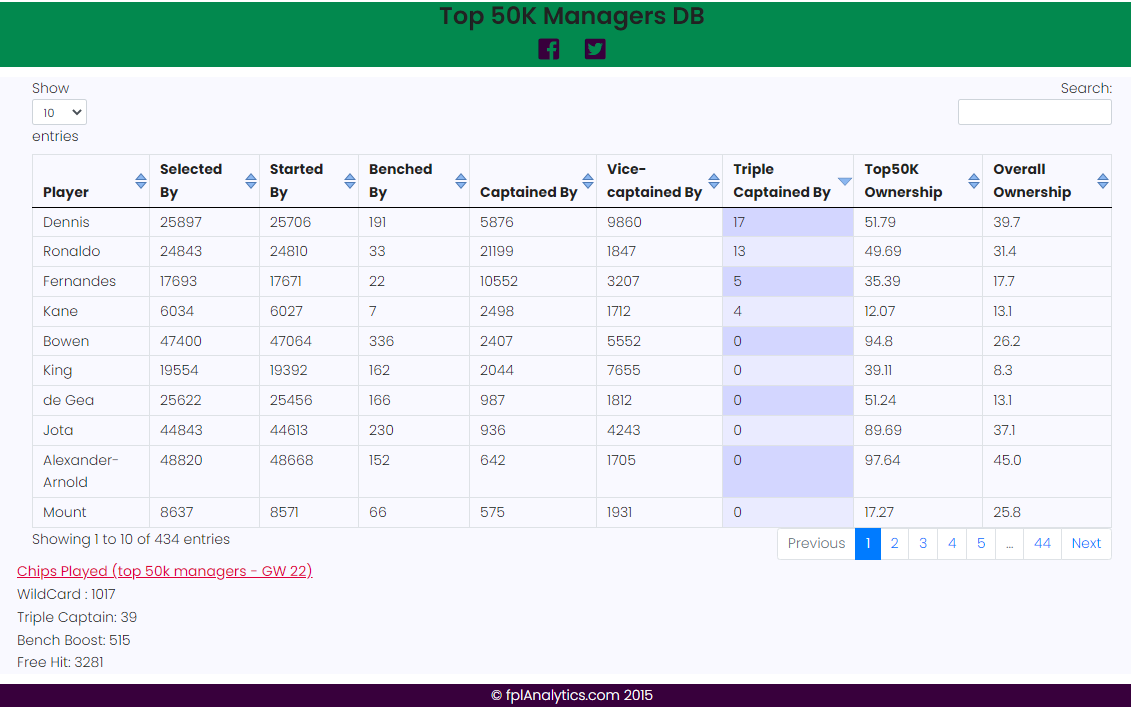The height and width of the screenshot is (713, 1131).
Task: Click Mount's overall ownership 25.8
Action: [1007, 512]
